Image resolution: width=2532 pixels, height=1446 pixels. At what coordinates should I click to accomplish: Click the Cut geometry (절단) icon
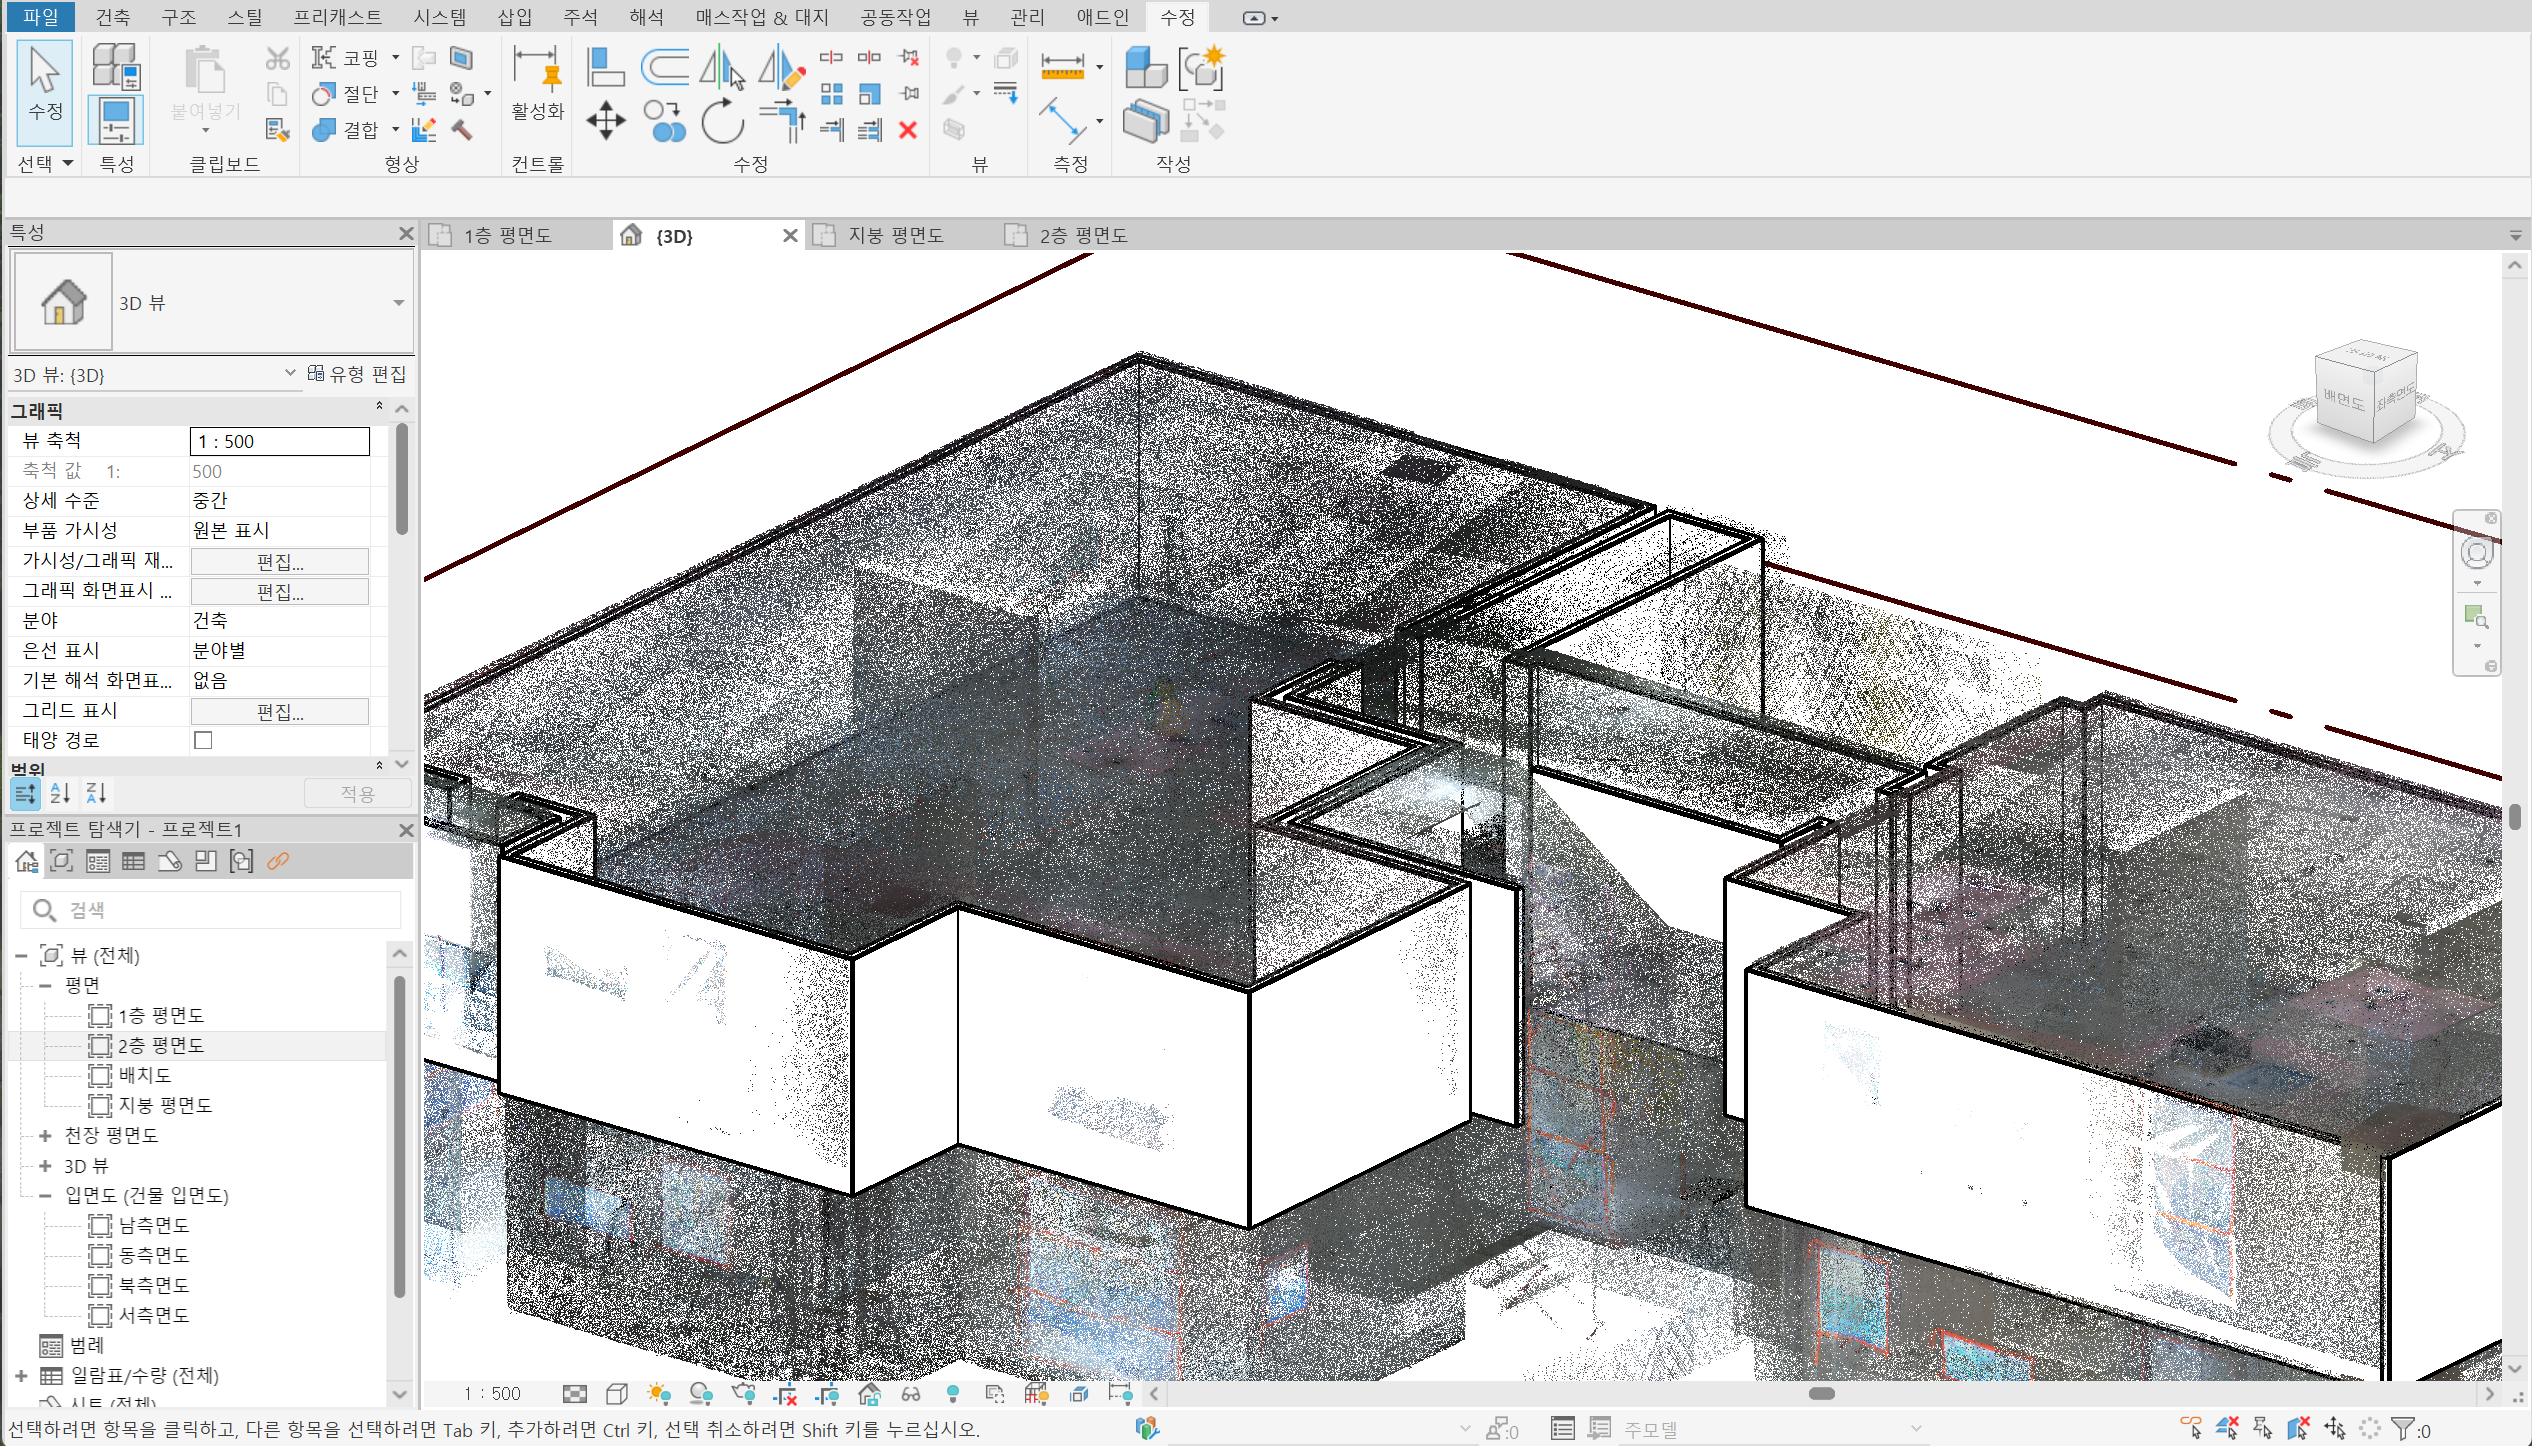[323, 94]
